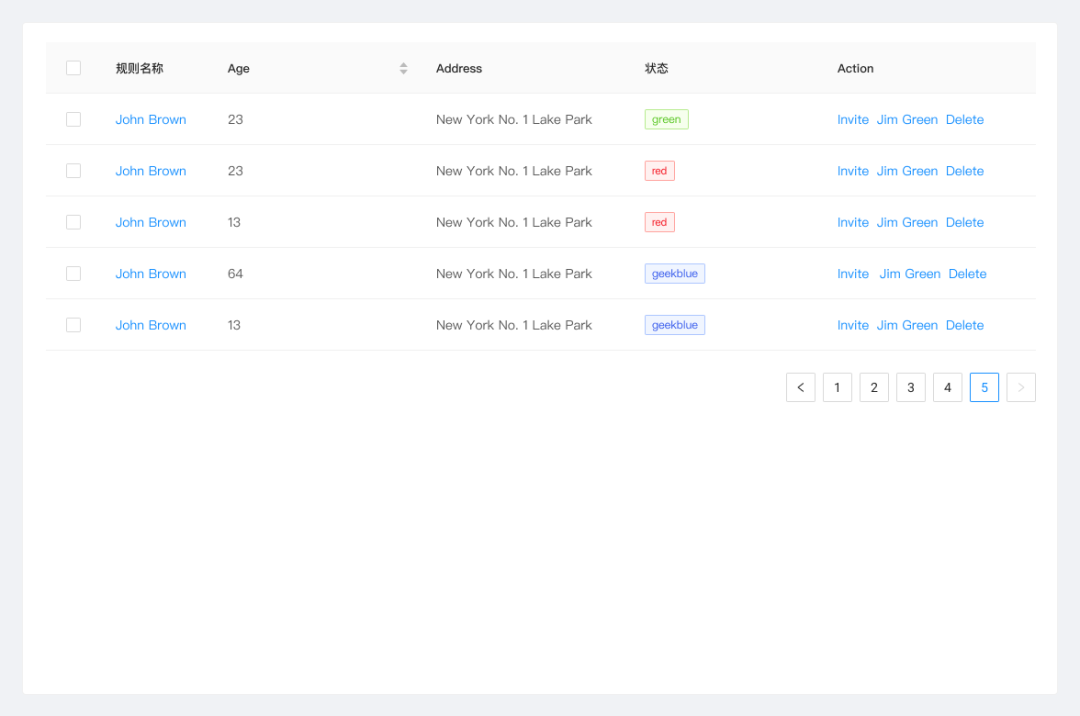Image resolution: width=1080 pixels, height=716 pixels.
Task: Select the checkbox for the age 64 row
Action: (x=73, y=274)
